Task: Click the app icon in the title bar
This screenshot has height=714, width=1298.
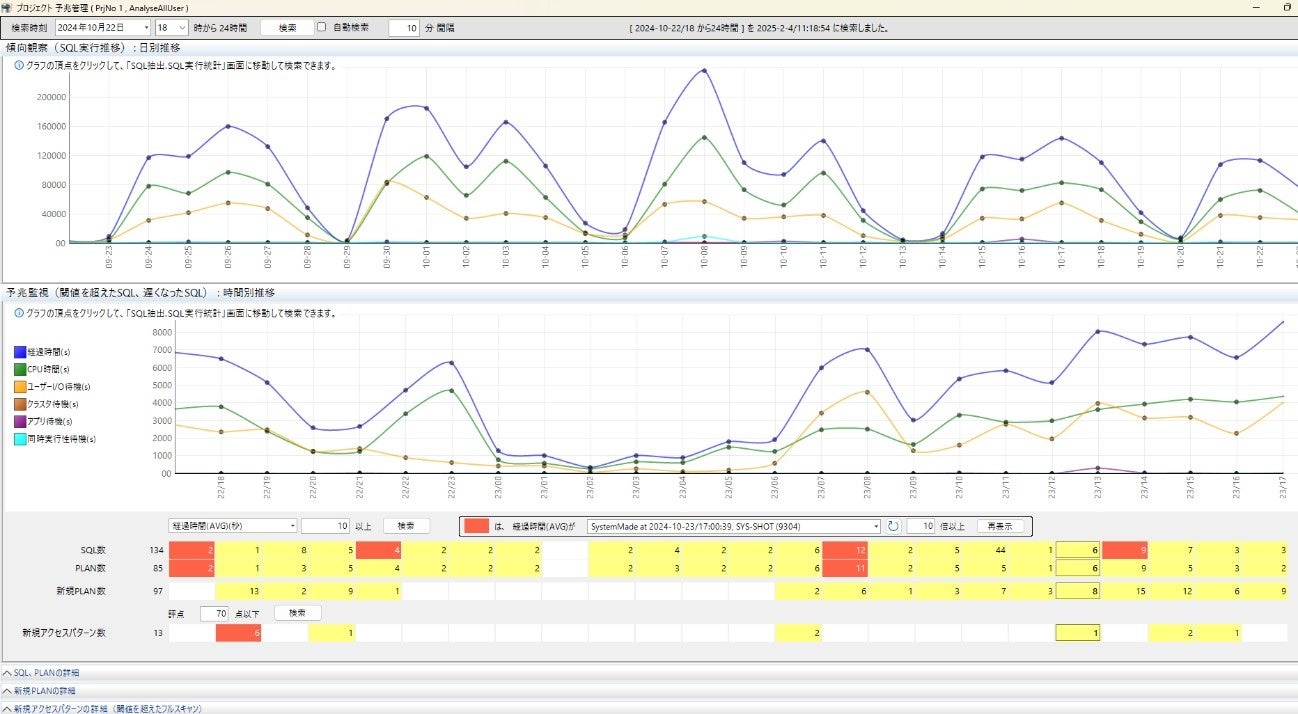Action: coord(7,7)
